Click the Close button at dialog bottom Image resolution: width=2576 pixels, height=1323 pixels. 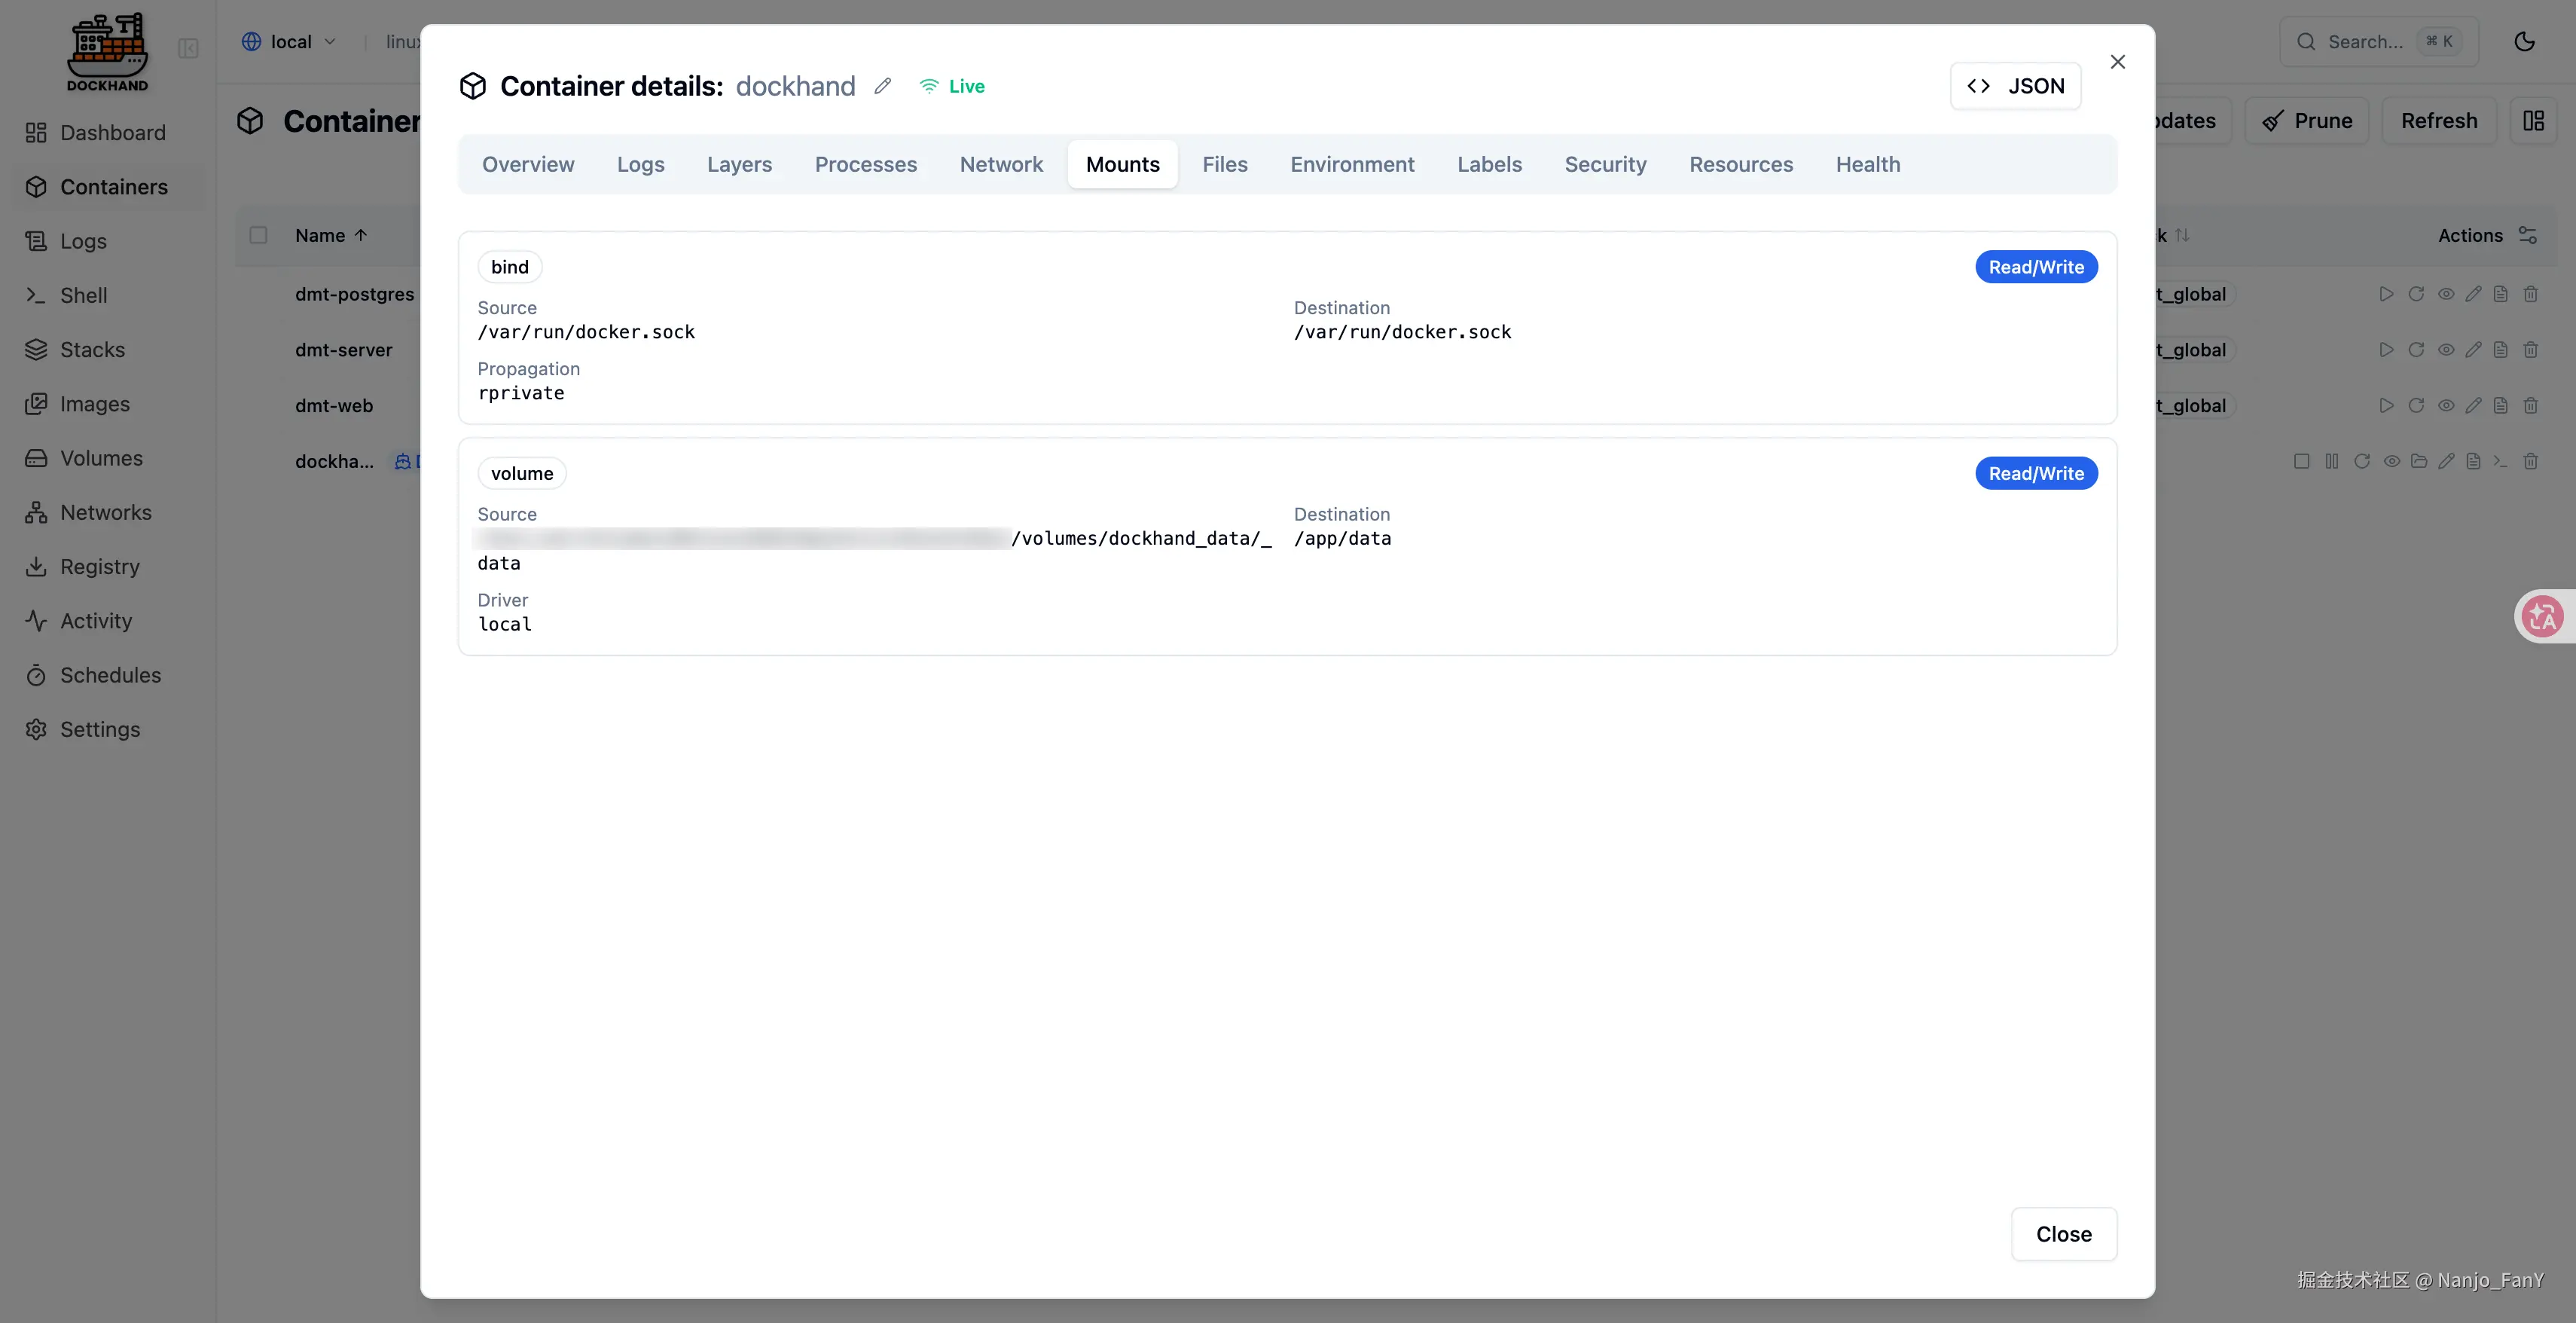(2063, 1234)
